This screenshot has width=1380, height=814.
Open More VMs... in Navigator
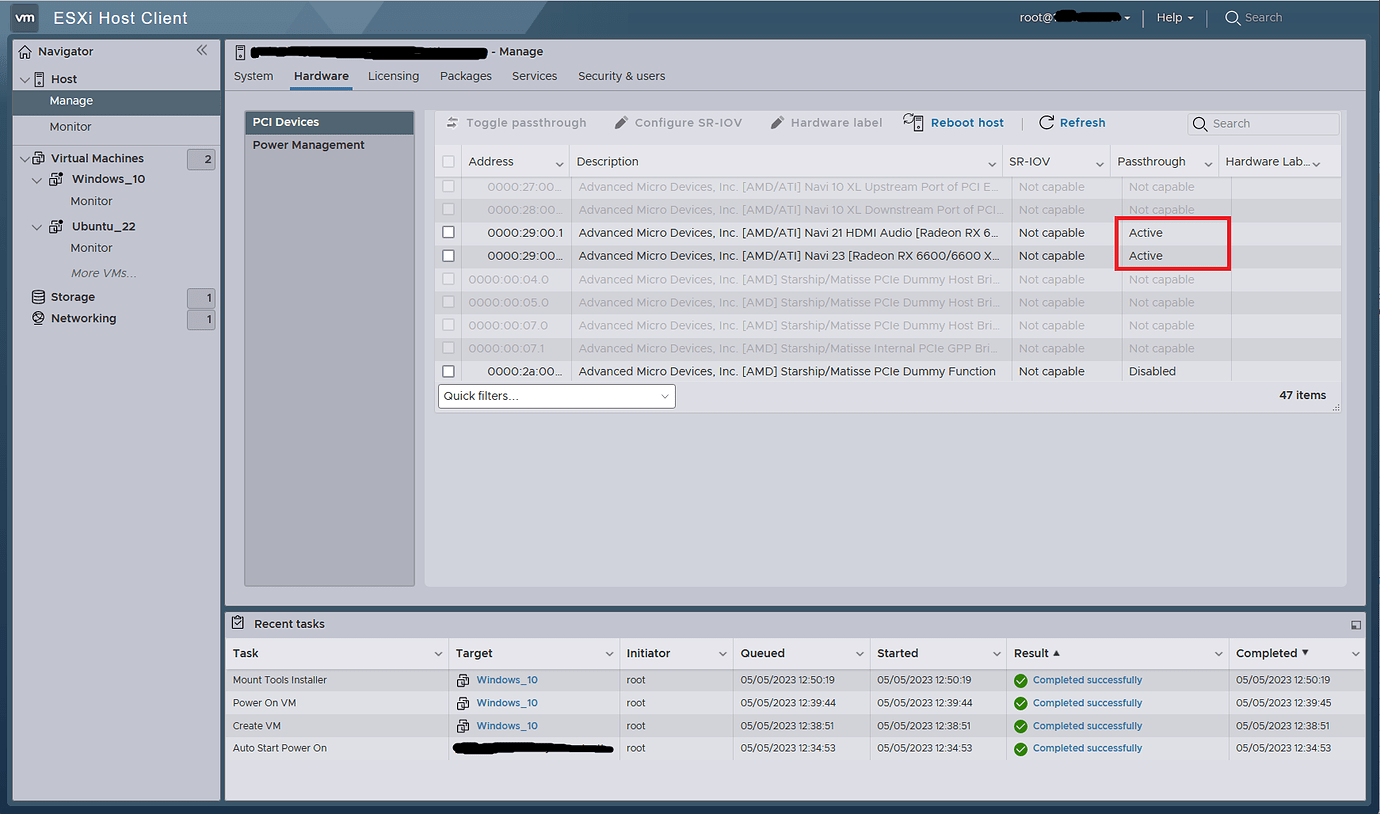click(104, 273)
